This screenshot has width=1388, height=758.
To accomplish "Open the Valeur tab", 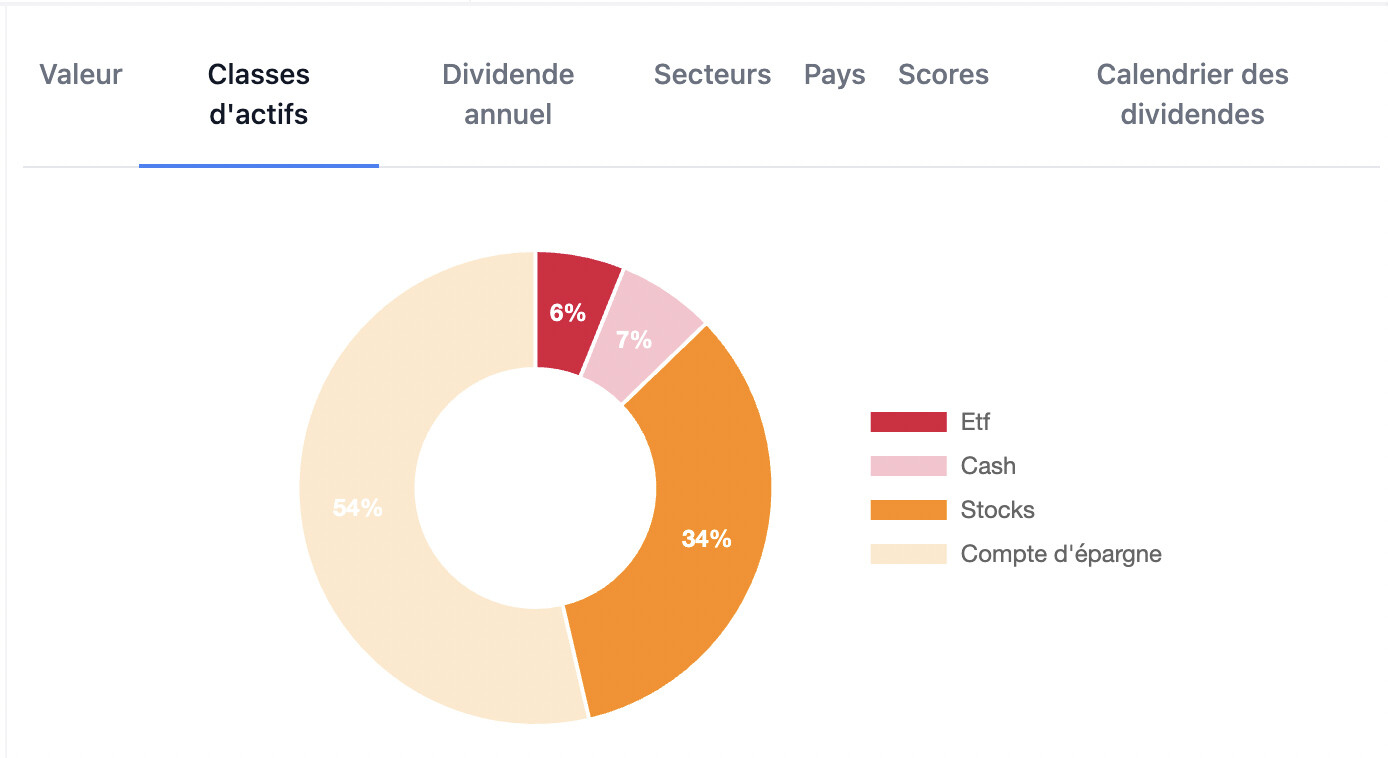I will pyautogui.click(x=81, y=75).
